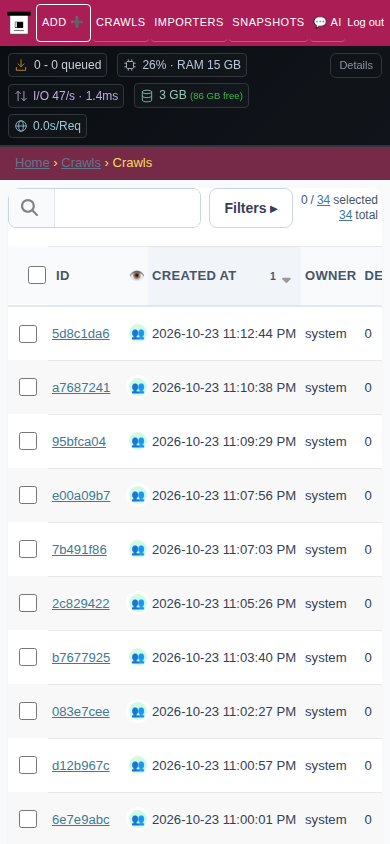390x844 pixels.
Task: Open crawl 5d8c1da6
Action: coord(81,334)
